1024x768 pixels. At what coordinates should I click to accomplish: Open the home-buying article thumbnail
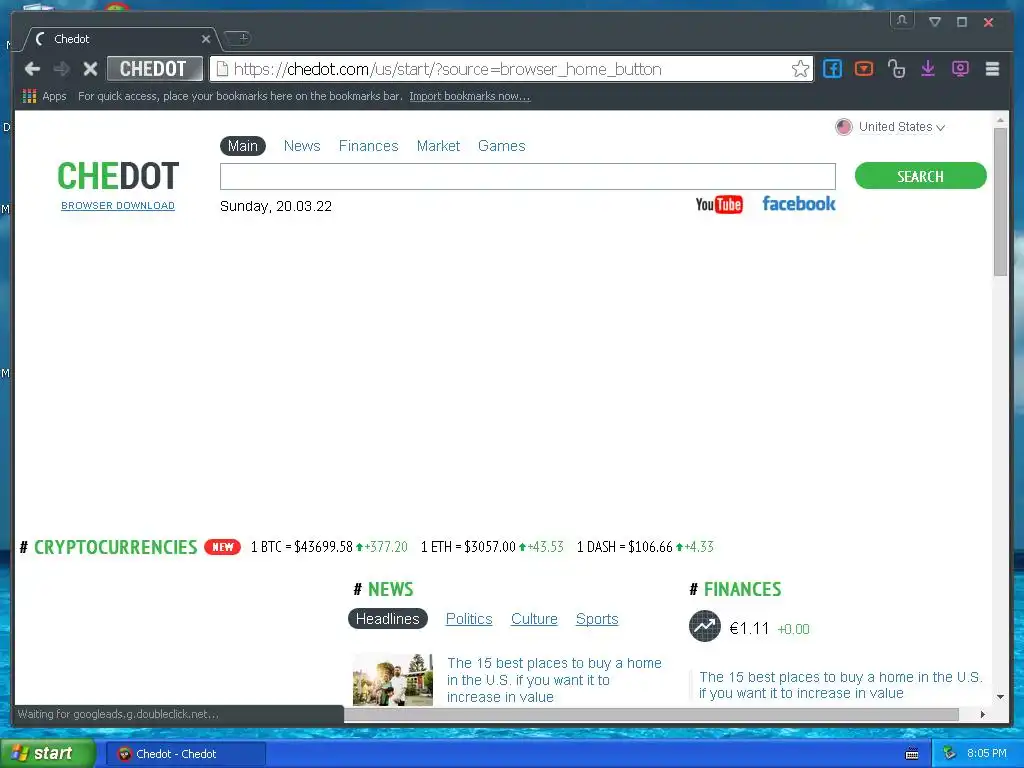pyautogui.click(x=392, y=680)
